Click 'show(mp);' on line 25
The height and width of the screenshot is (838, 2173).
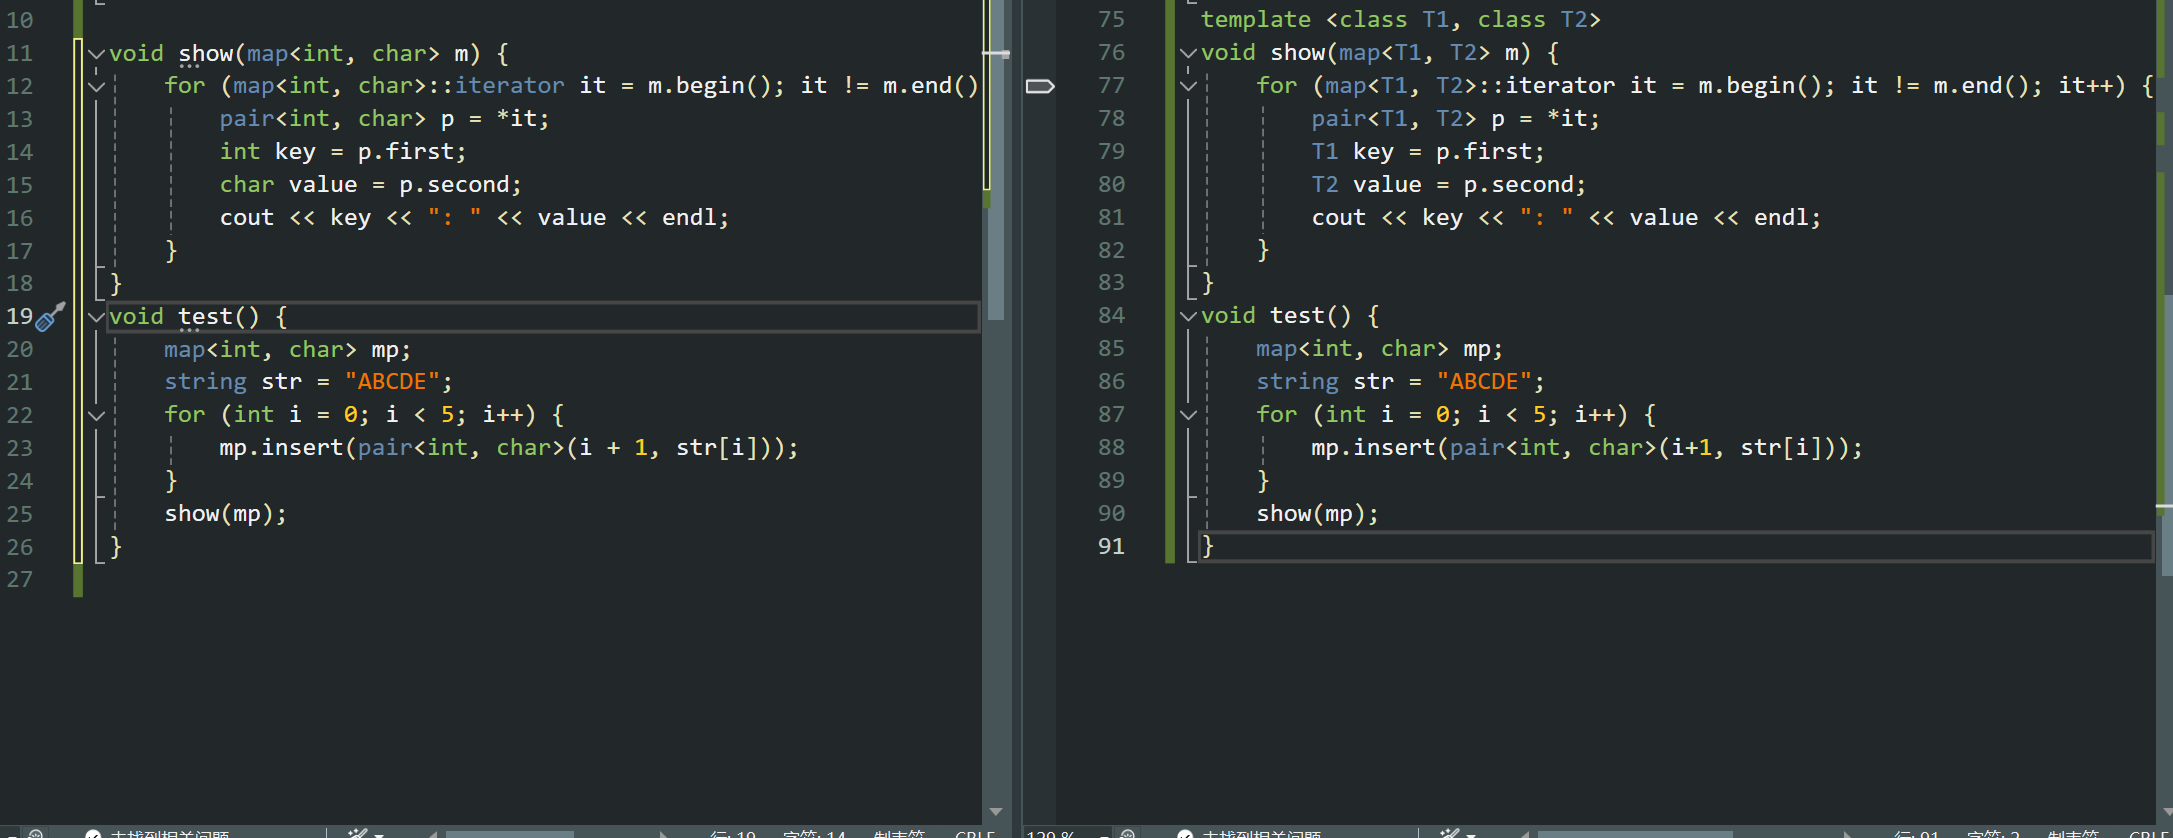pyautogui.click(x=226, y=514)
